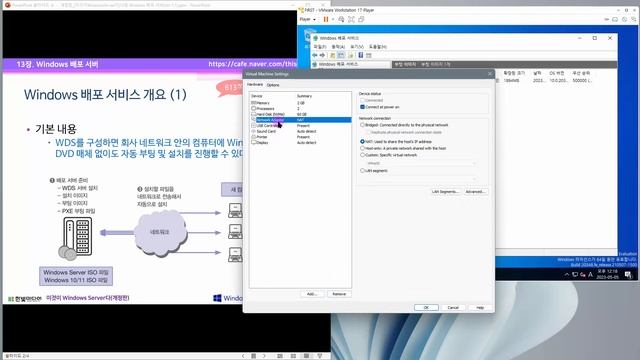Select the USB Controller device row
Image resolution: width=640 pixels, height=360 pixels.
301,126
